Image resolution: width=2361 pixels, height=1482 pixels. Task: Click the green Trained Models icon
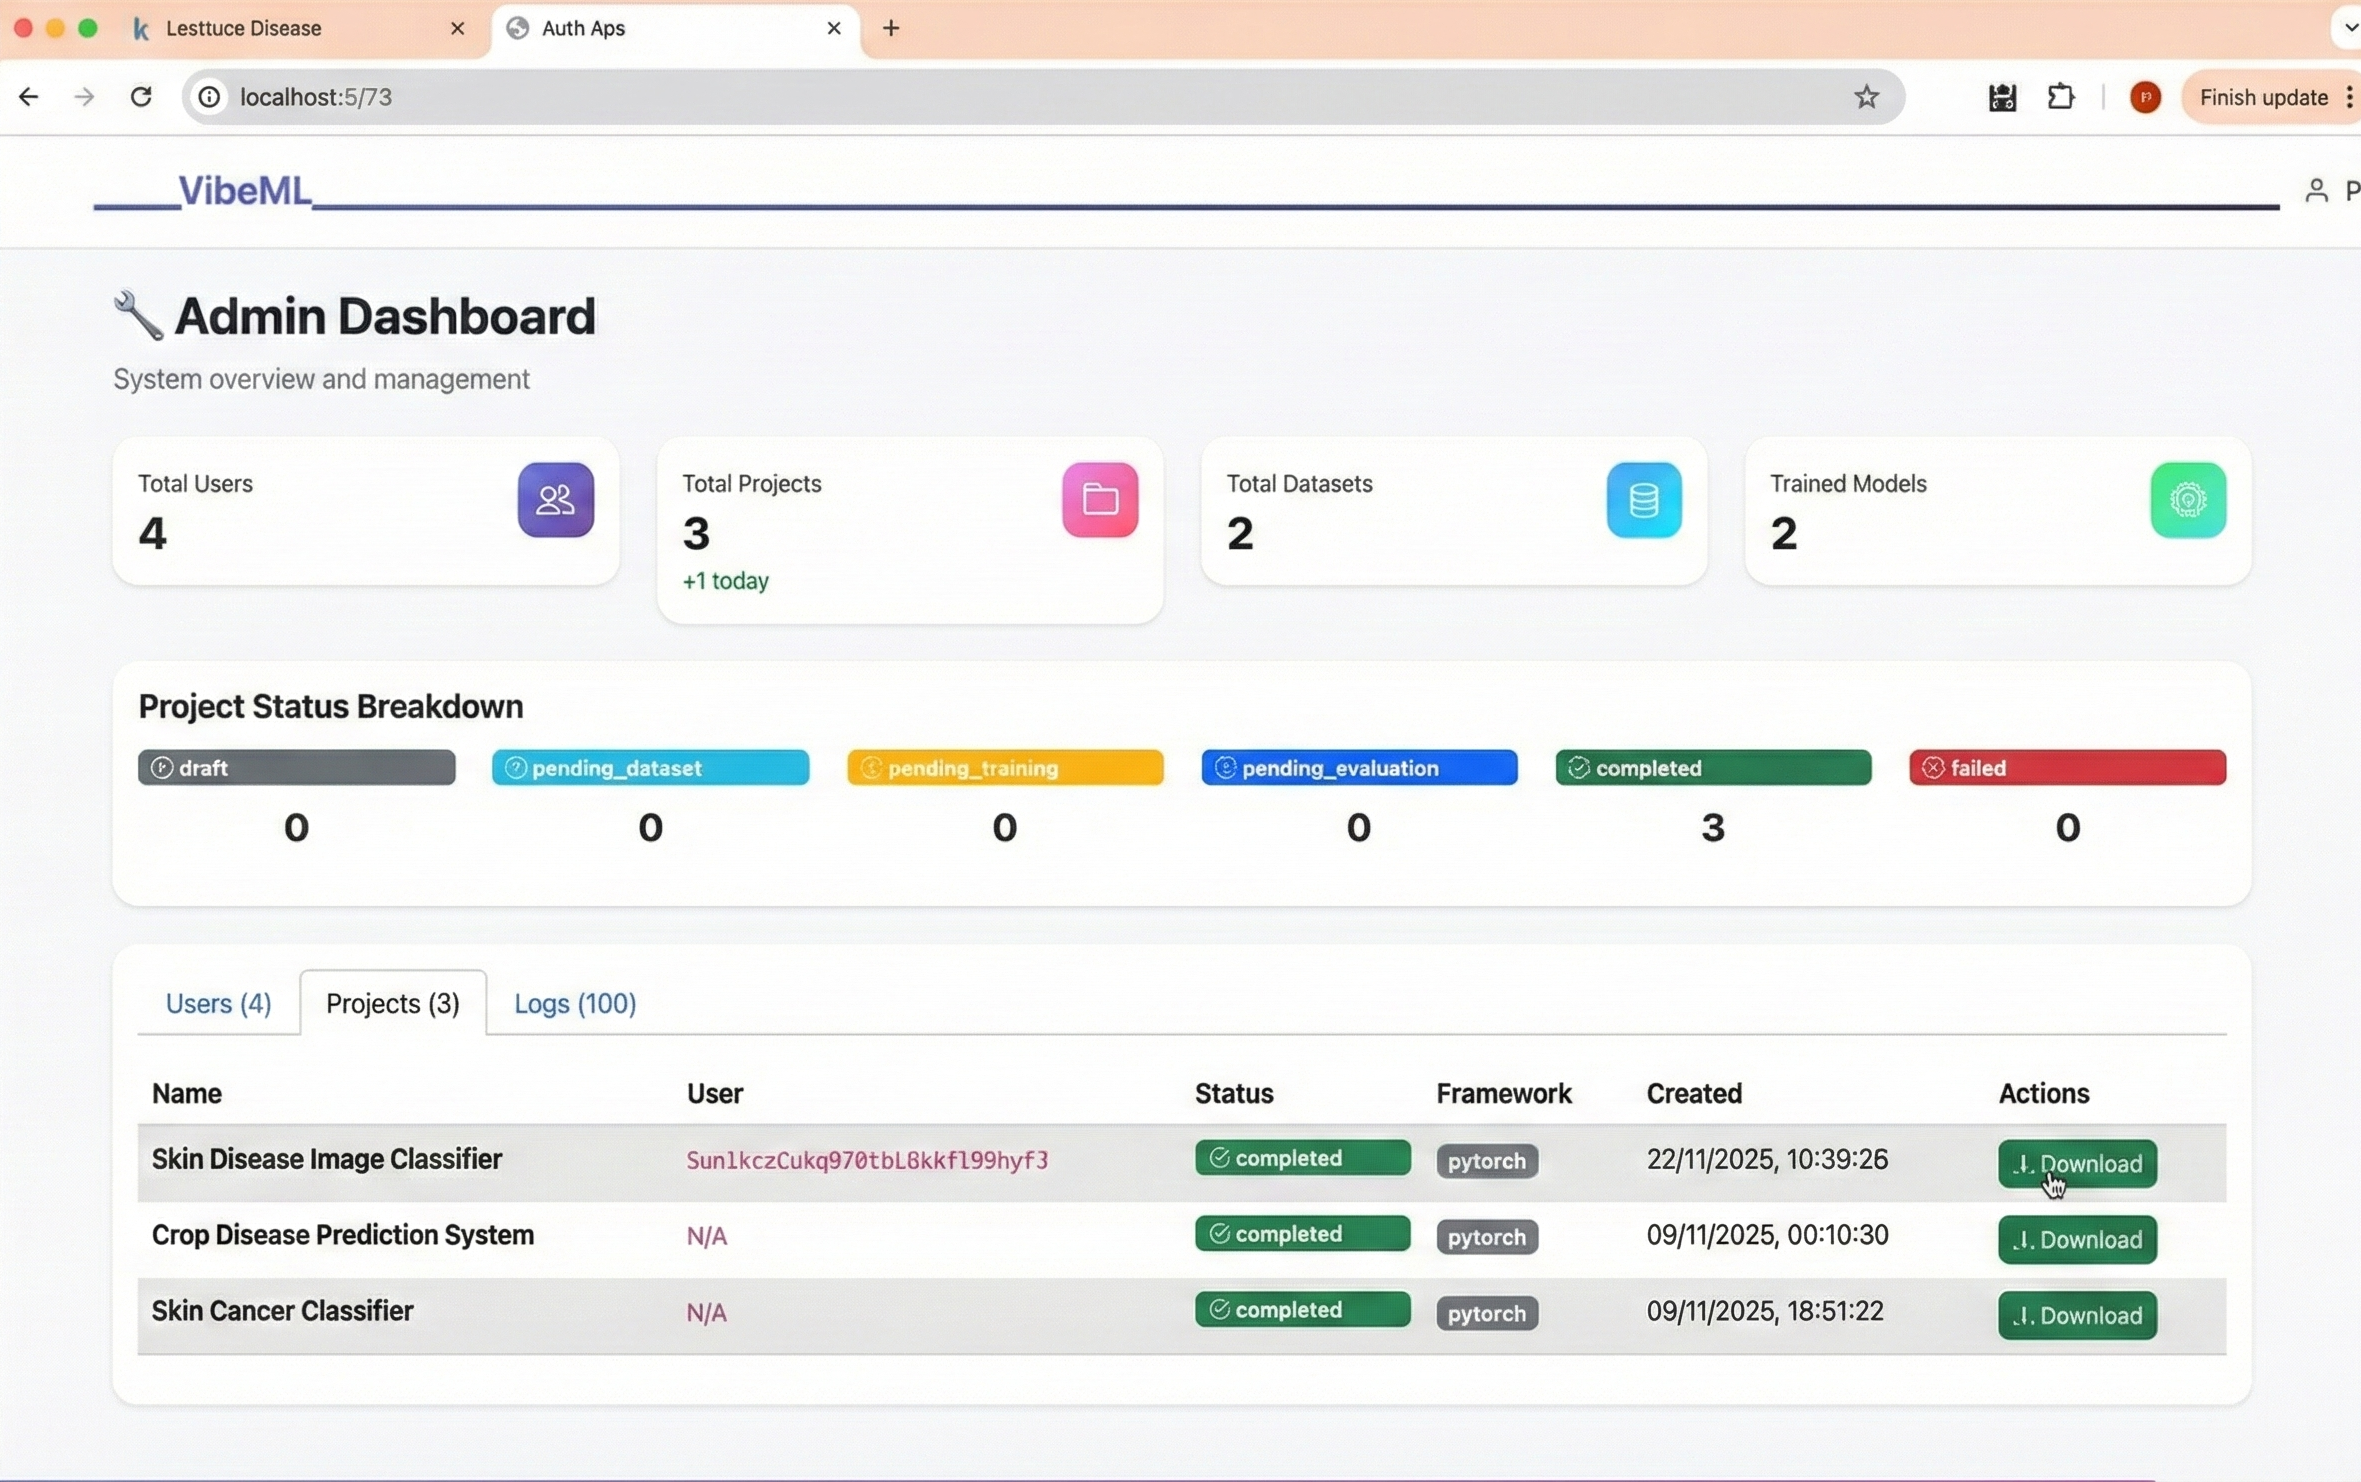[x=2187, y=500]
